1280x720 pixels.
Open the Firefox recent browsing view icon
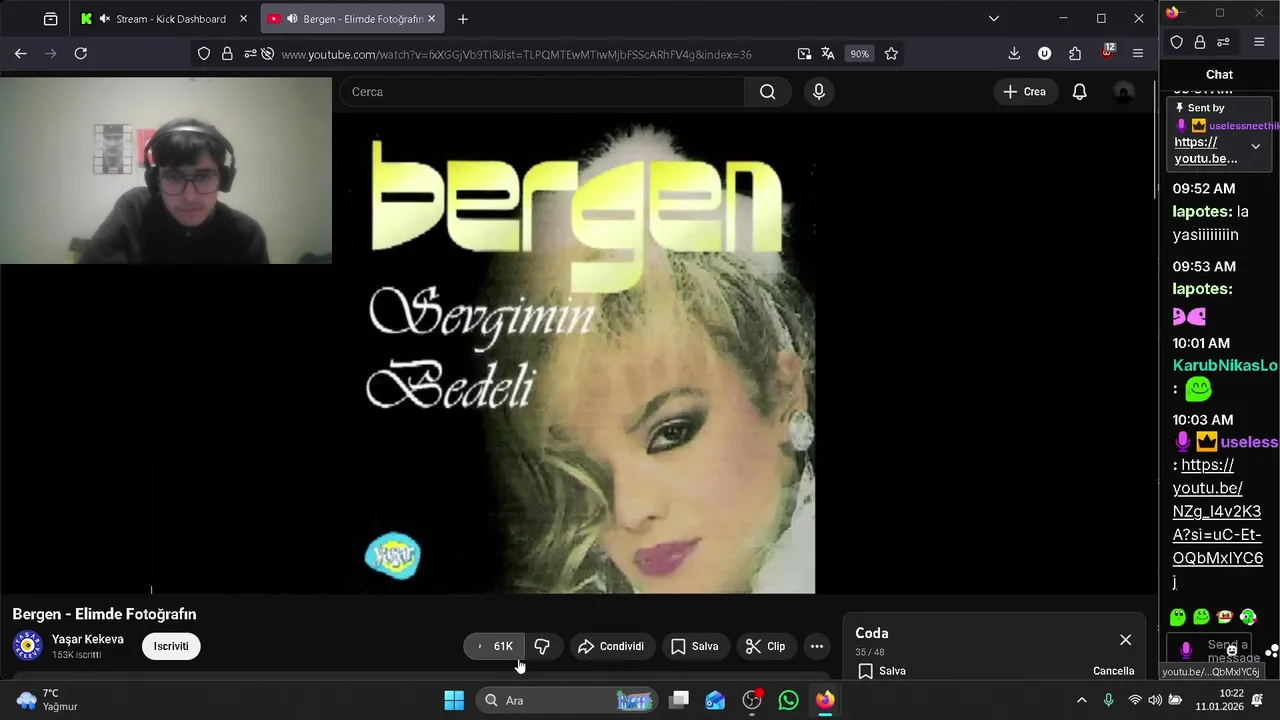tap(50, 19)
